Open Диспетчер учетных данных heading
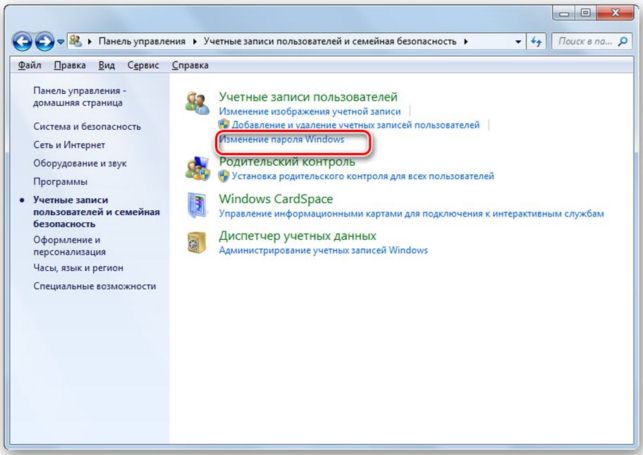Viewport: 643px width, 455px height. pos(297,236)
